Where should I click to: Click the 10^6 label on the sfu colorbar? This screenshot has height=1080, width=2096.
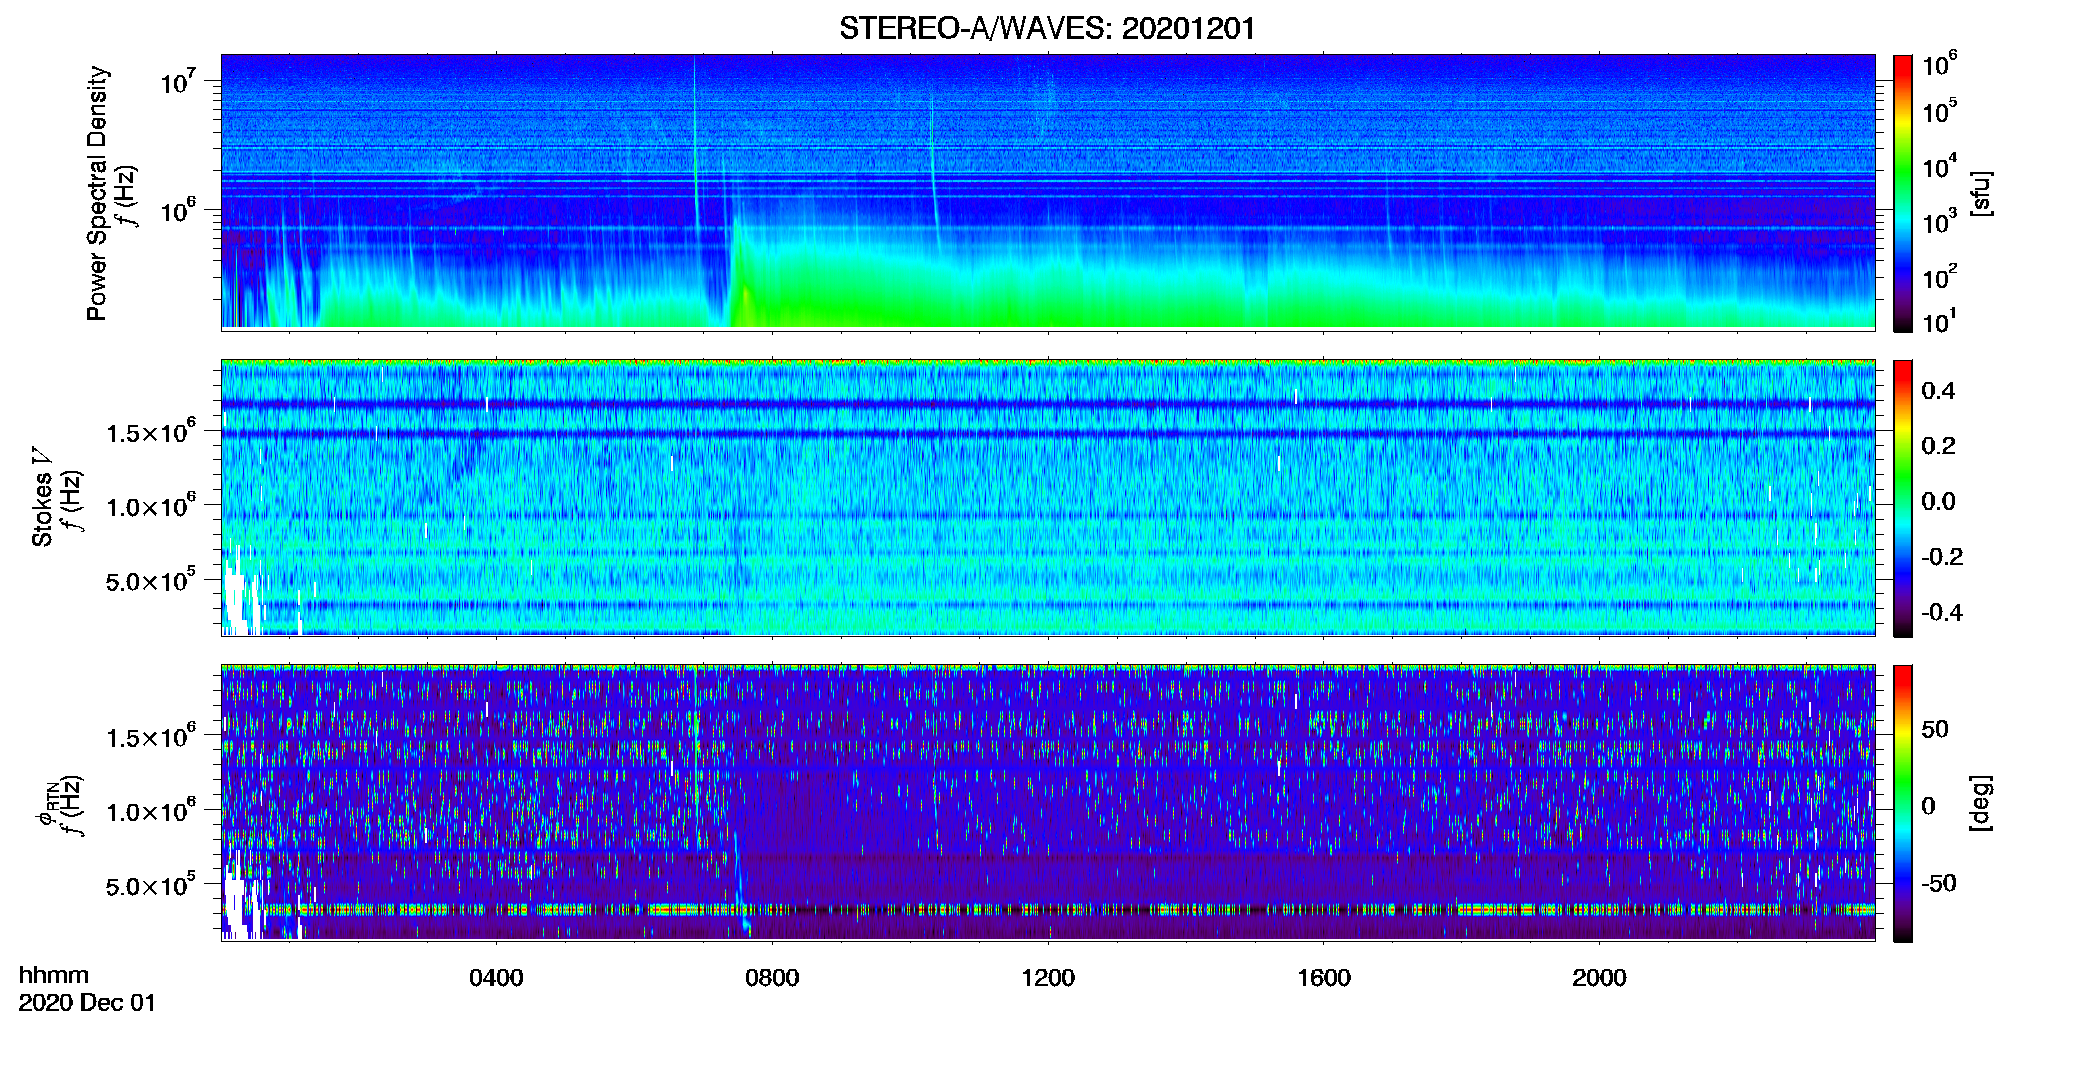click(1940, 64)
